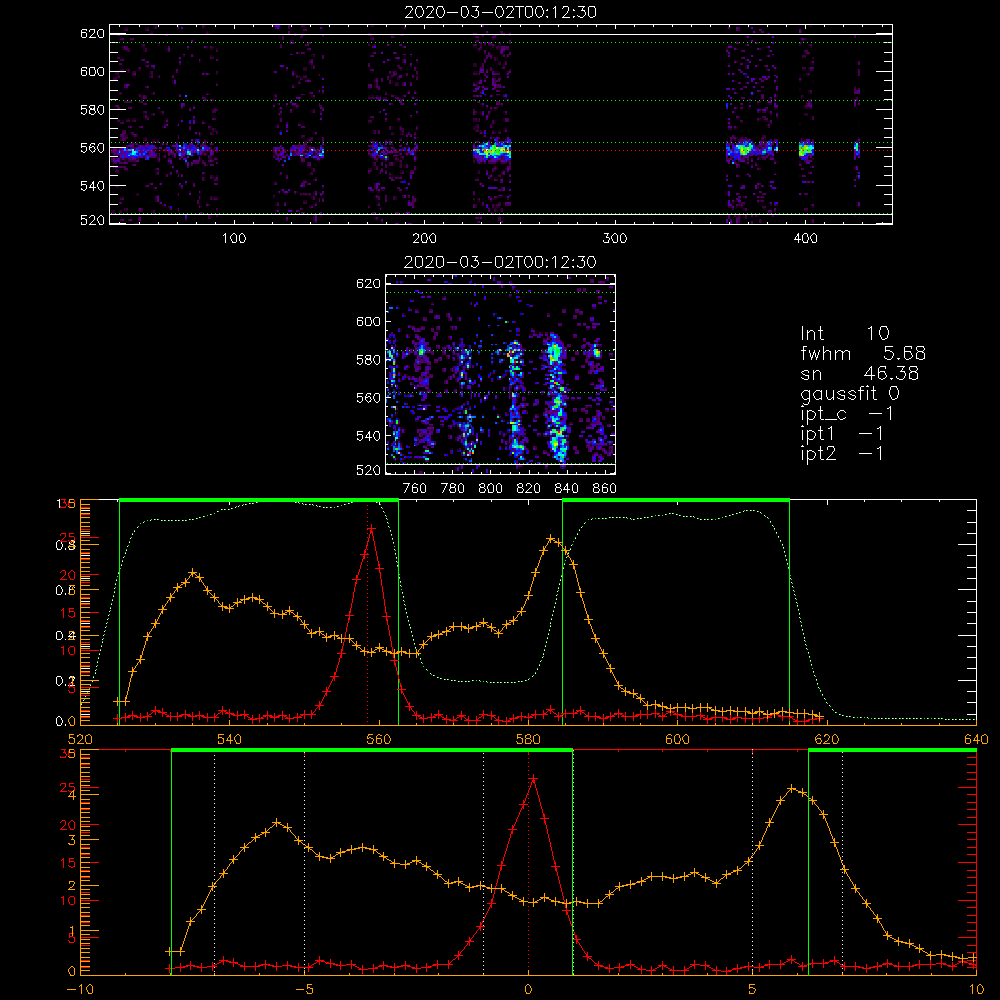Viewport: 1000px width, 1000px height.
Task: Click the middle plot title 2020-03-02T00:12:30
Action: (x=500, y=262)
